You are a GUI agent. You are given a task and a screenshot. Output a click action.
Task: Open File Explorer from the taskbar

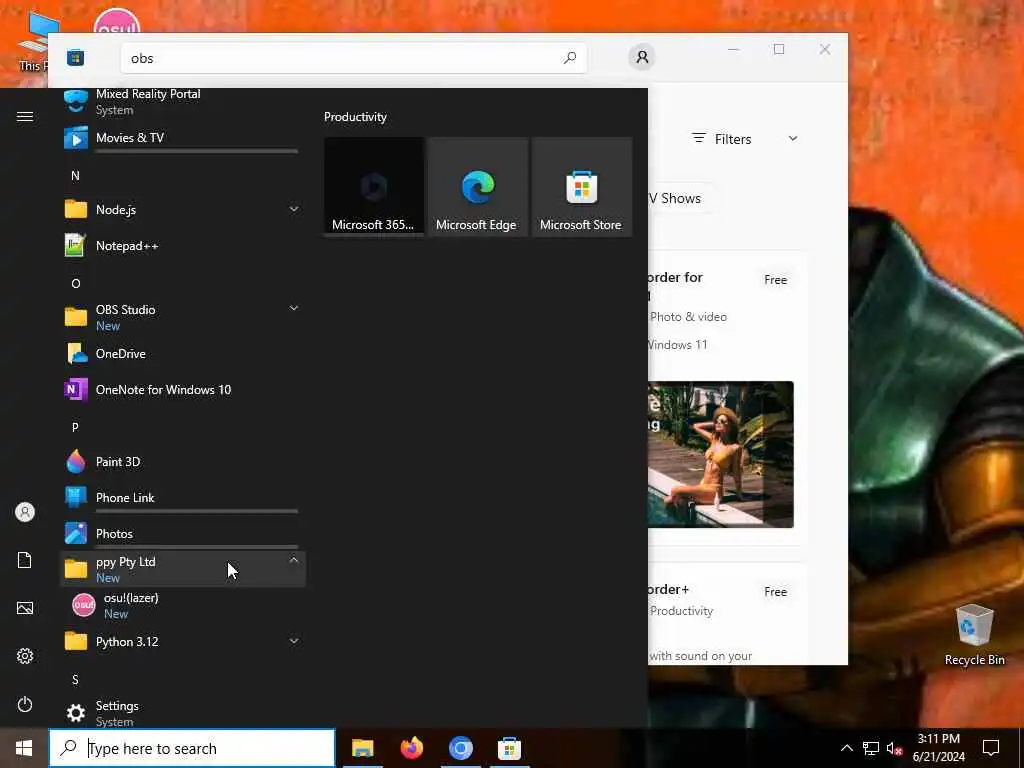click(362, 748)
